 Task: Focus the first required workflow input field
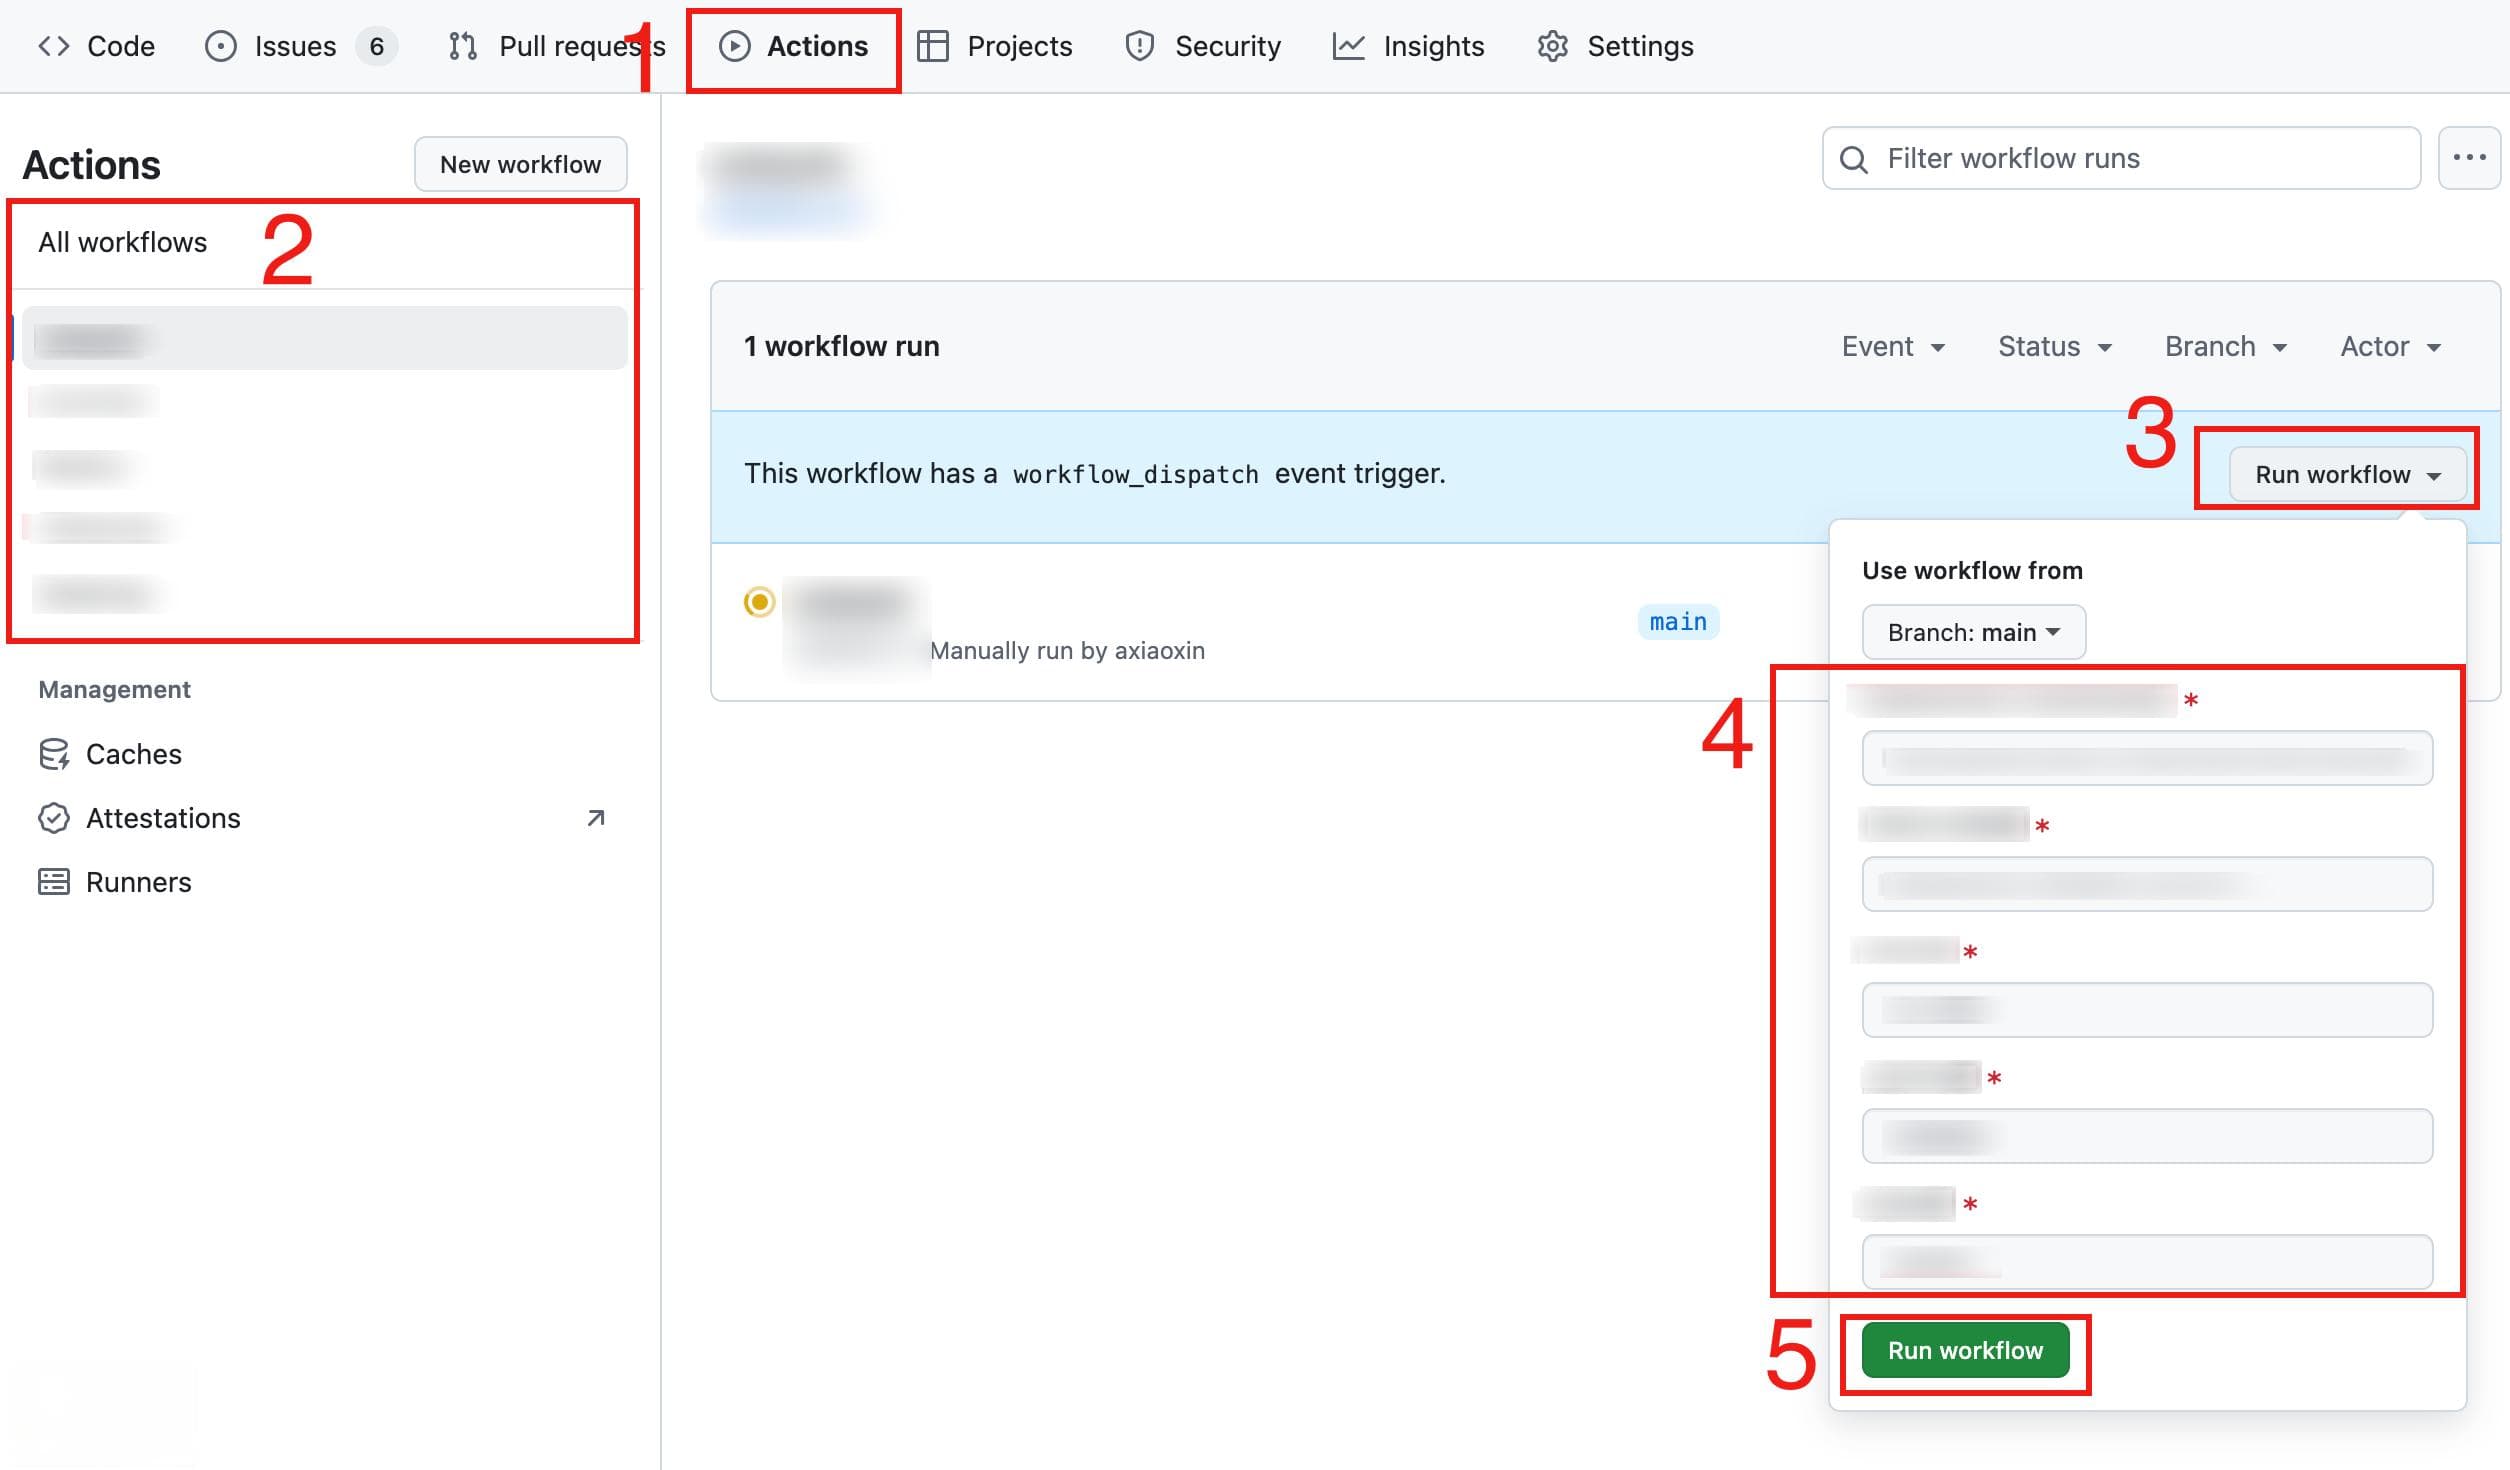[2147, 758]
